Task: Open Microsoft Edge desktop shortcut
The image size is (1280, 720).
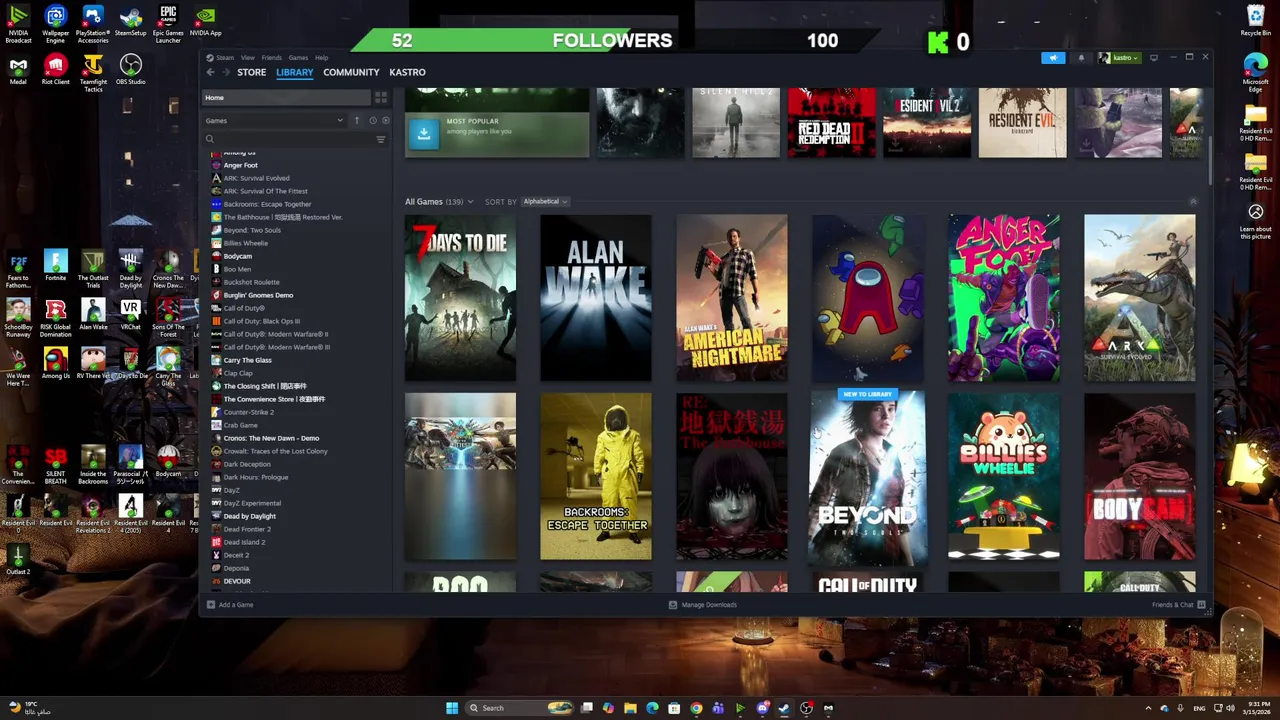Action: (x=1255, y=74)
